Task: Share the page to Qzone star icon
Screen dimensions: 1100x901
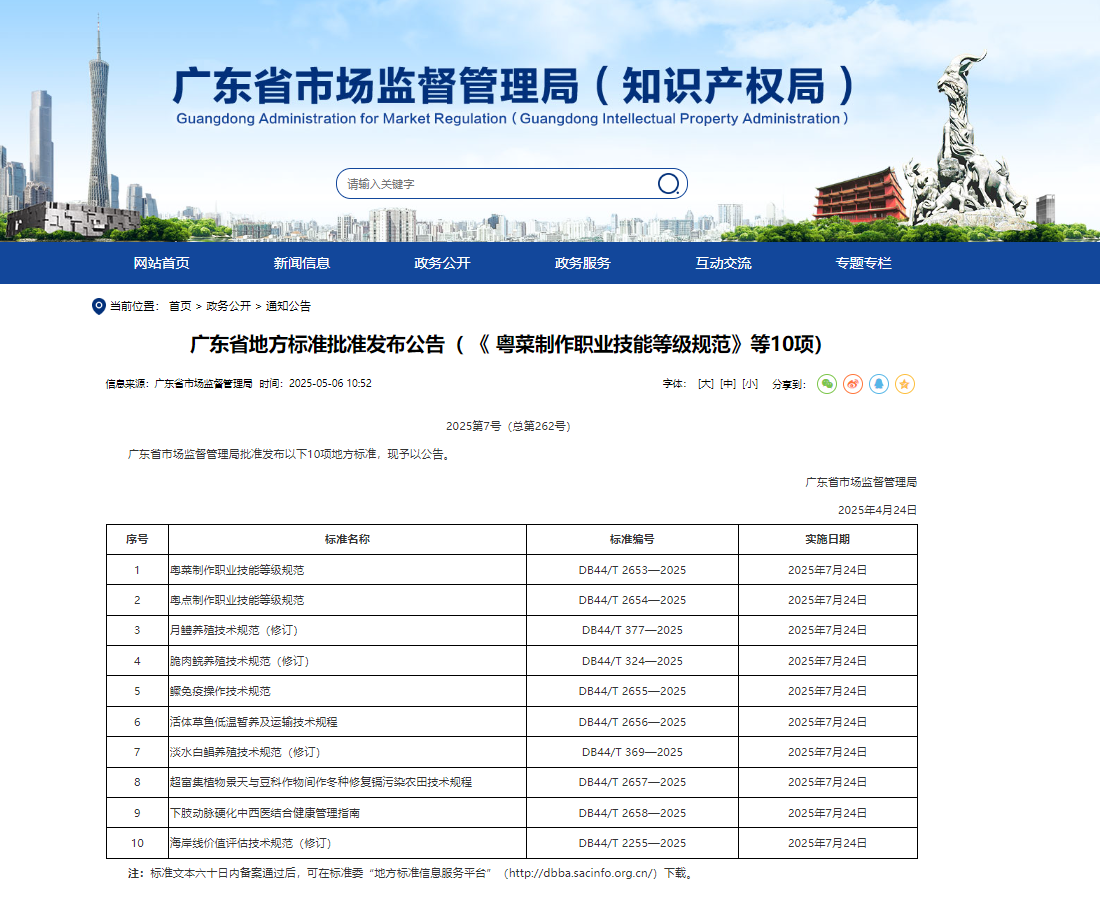Action: coord(905,384)
